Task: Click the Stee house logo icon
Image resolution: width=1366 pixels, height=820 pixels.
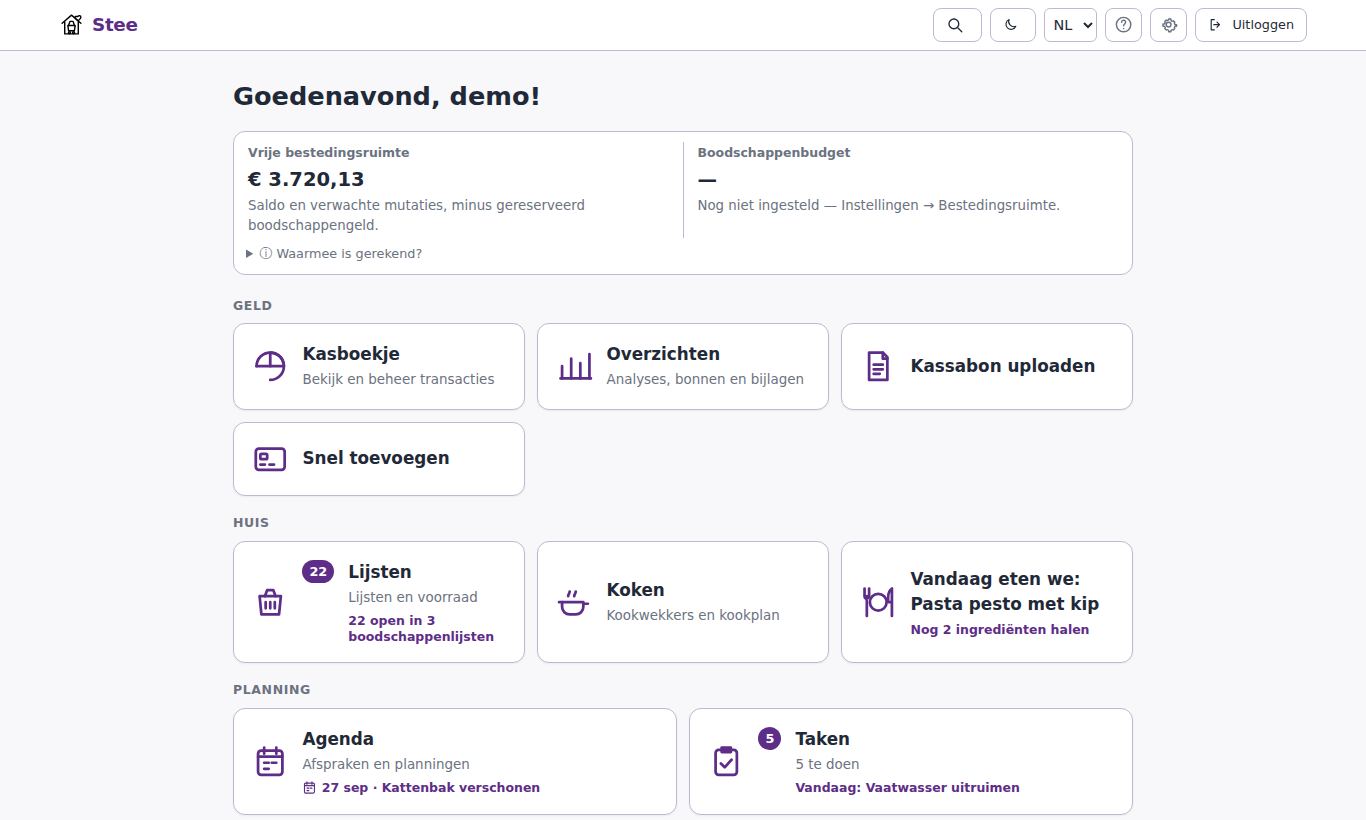Action: (71, 25)
